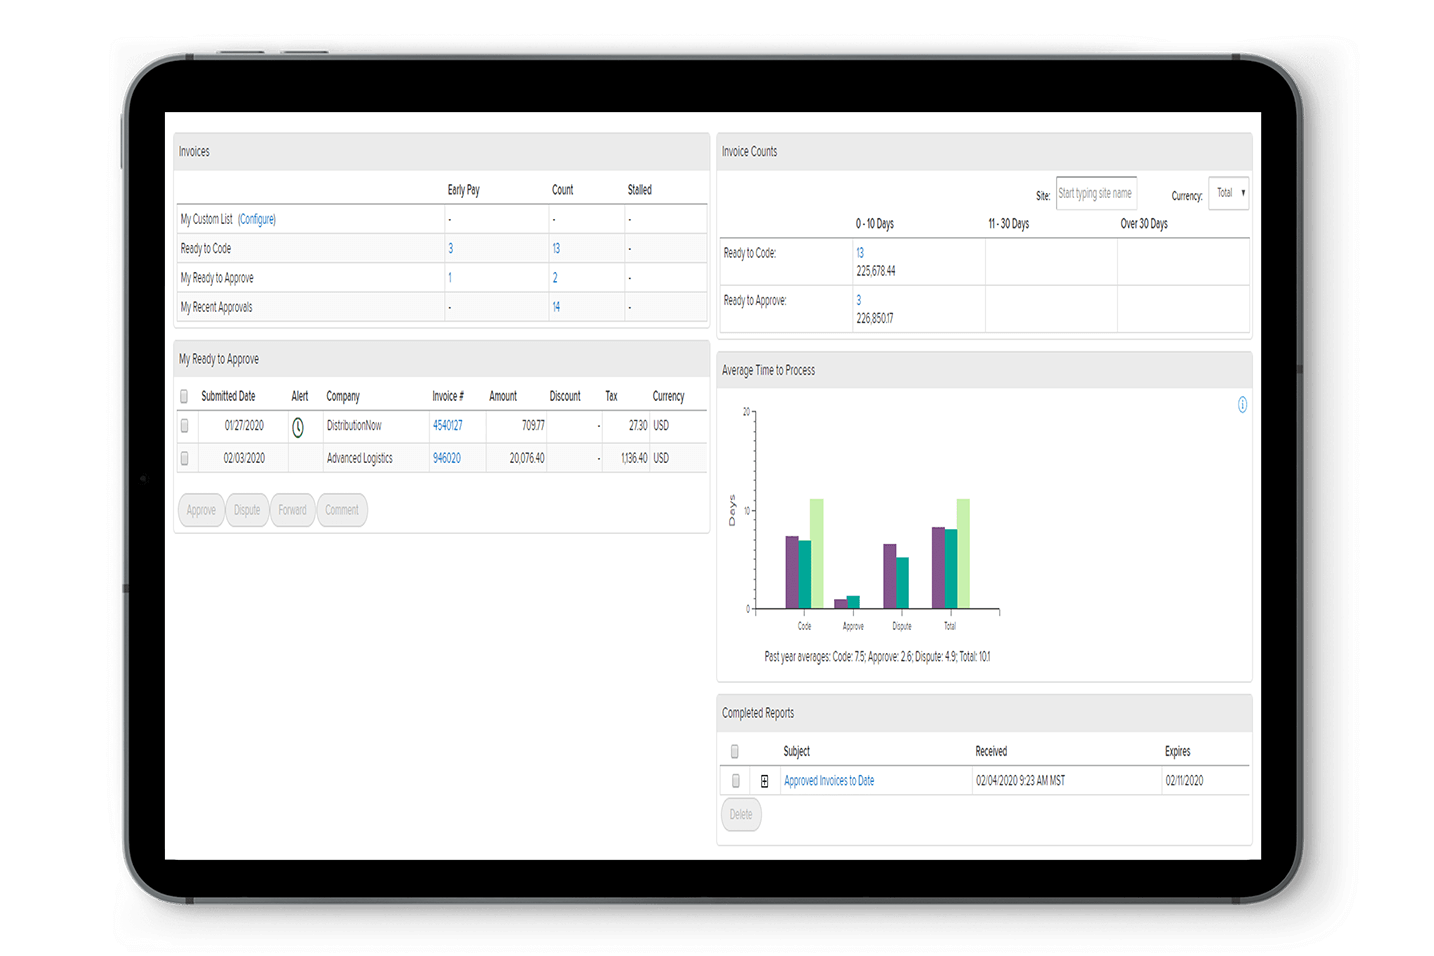Click the clock alert icon for DistributionNow

coord(298,427)
